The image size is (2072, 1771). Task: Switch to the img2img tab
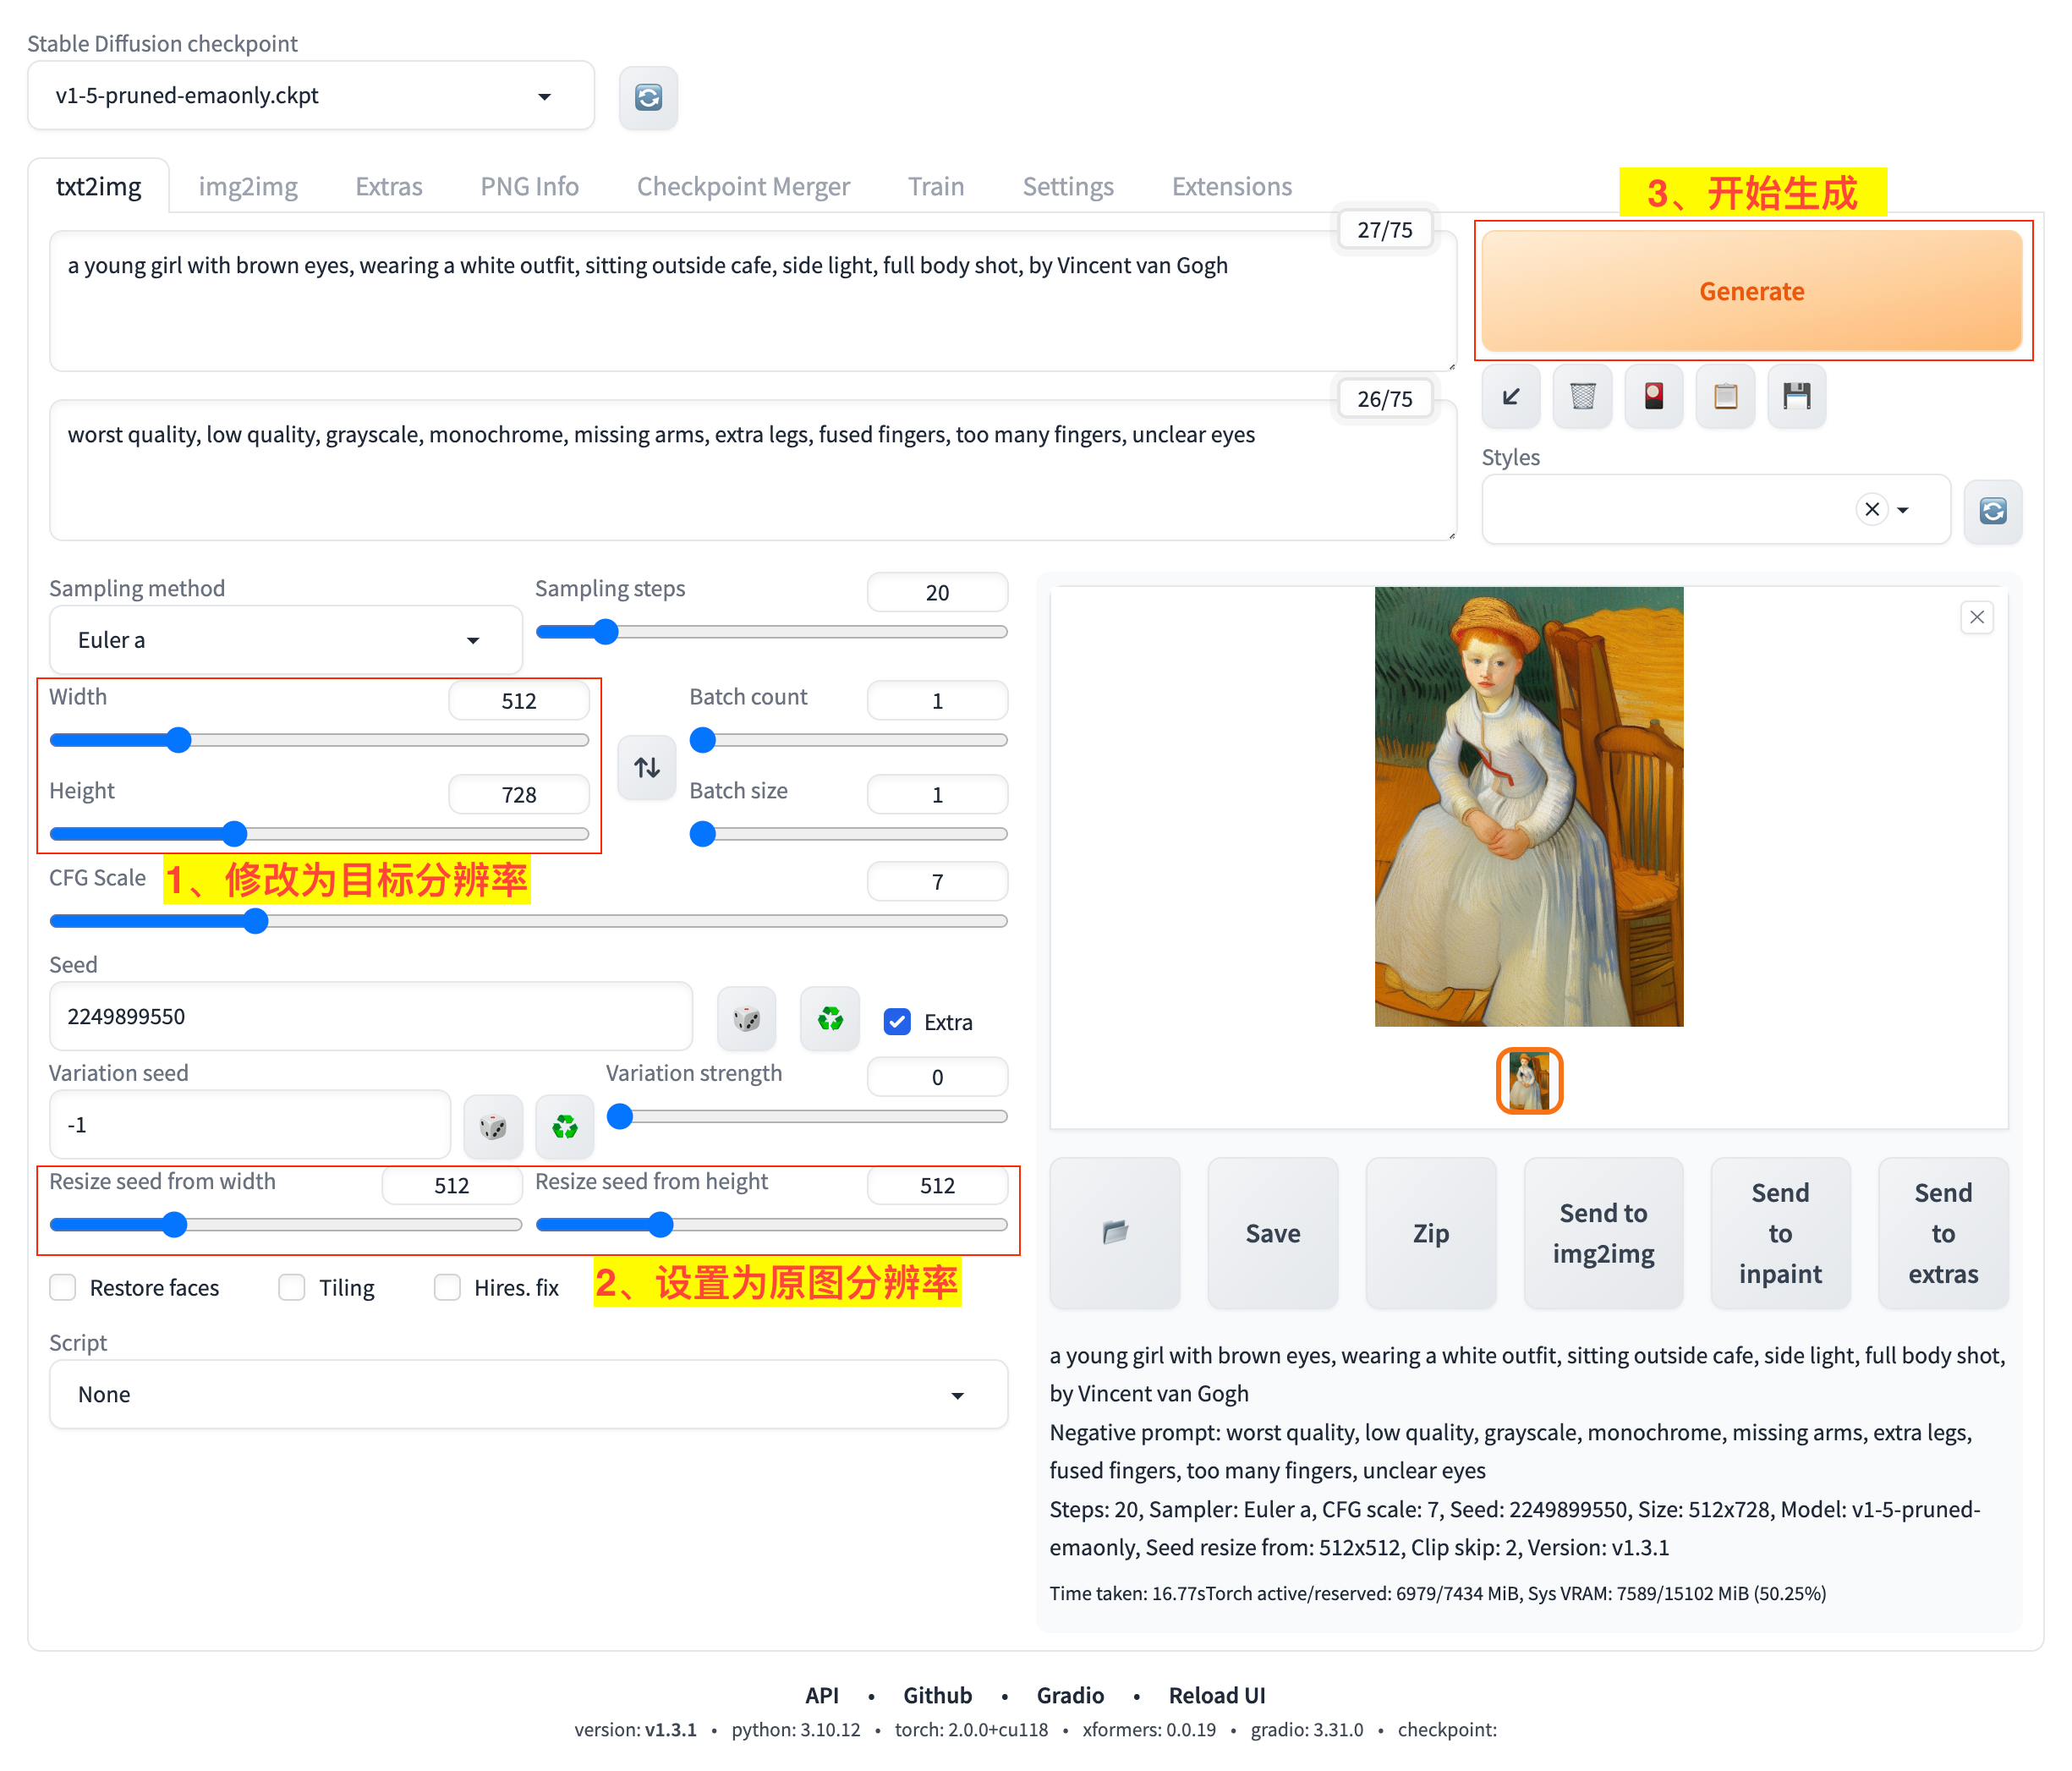click(248, 187)
